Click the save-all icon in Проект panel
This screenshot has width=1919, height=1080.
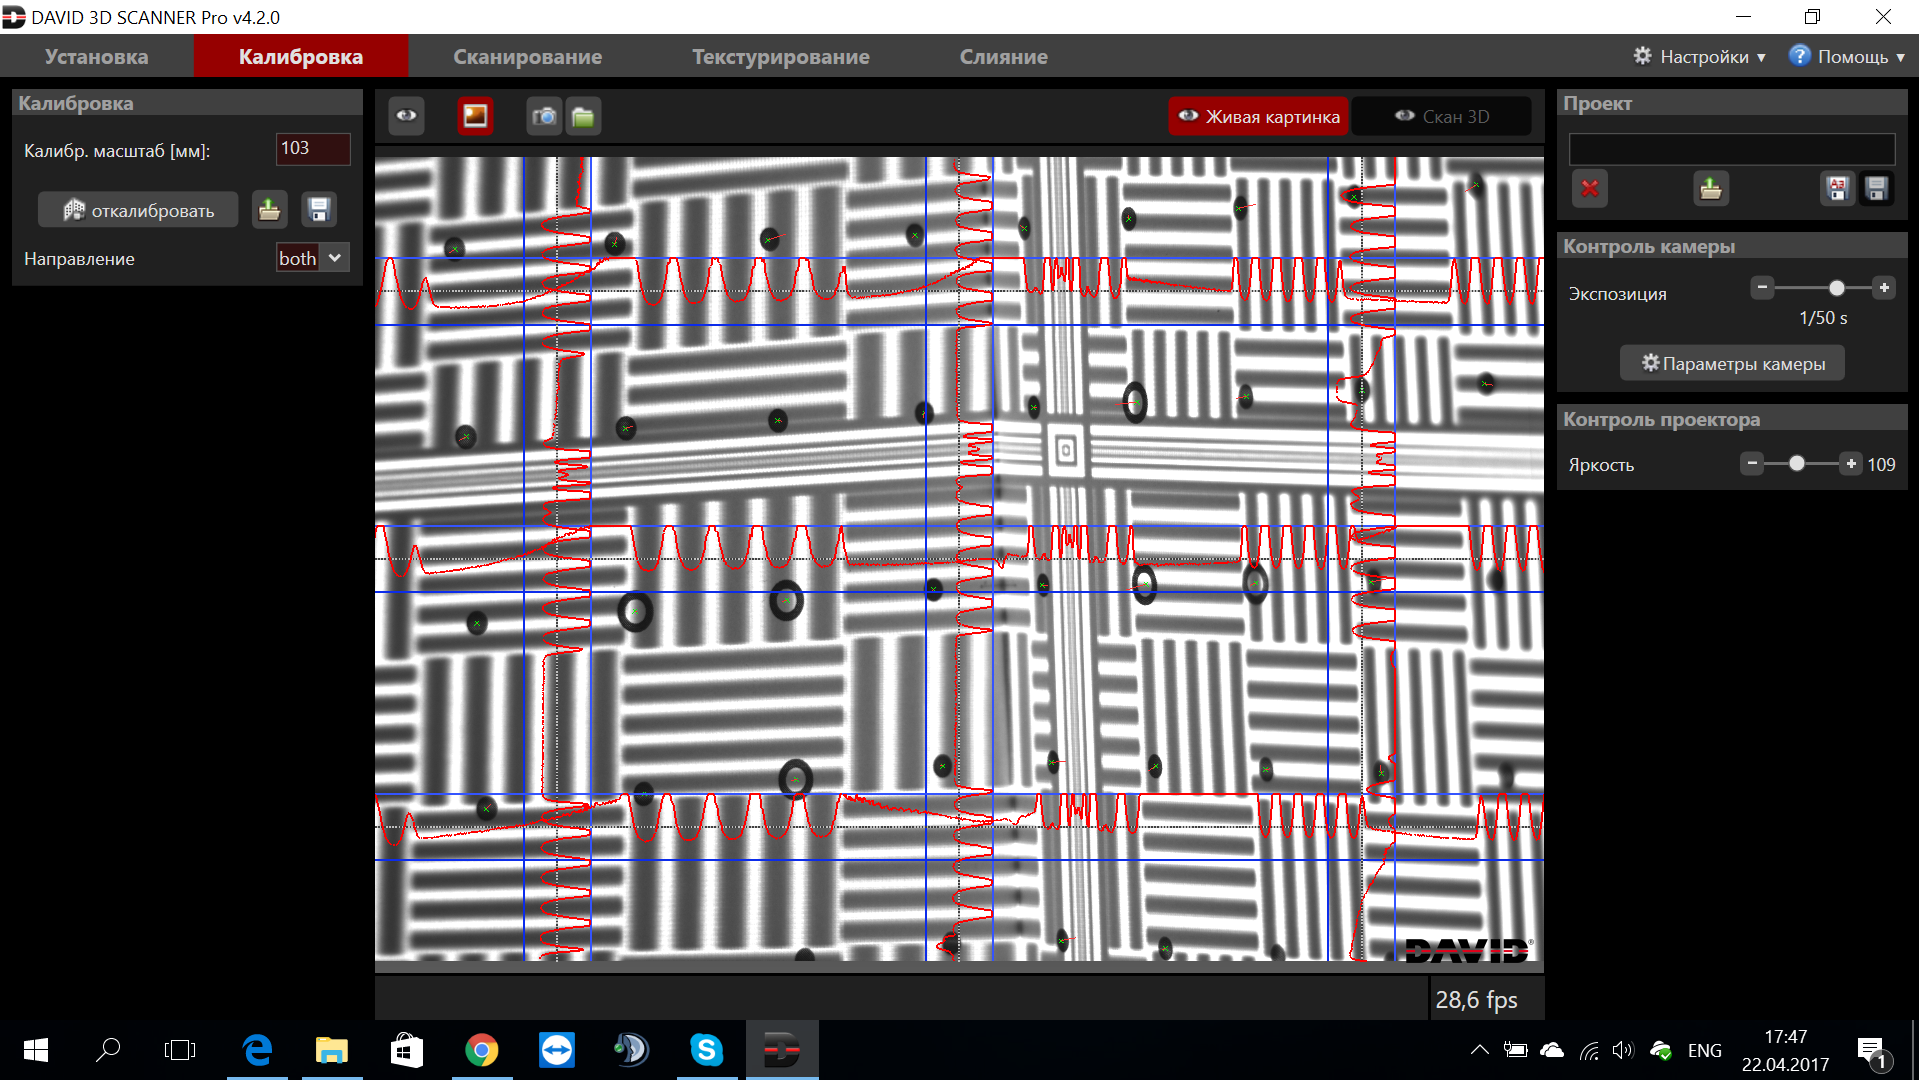[1837, 188]
